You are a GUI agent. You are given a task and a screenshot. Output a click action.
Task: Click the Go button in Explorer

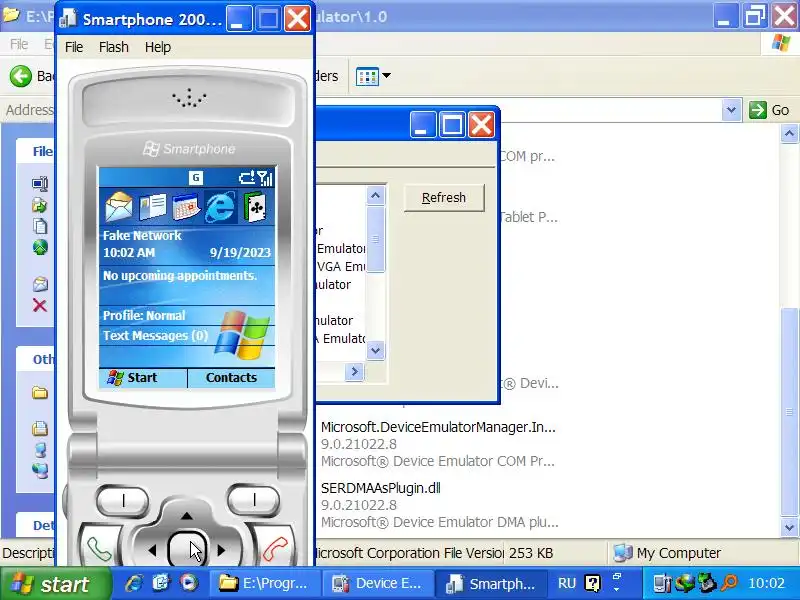point(770,110)
